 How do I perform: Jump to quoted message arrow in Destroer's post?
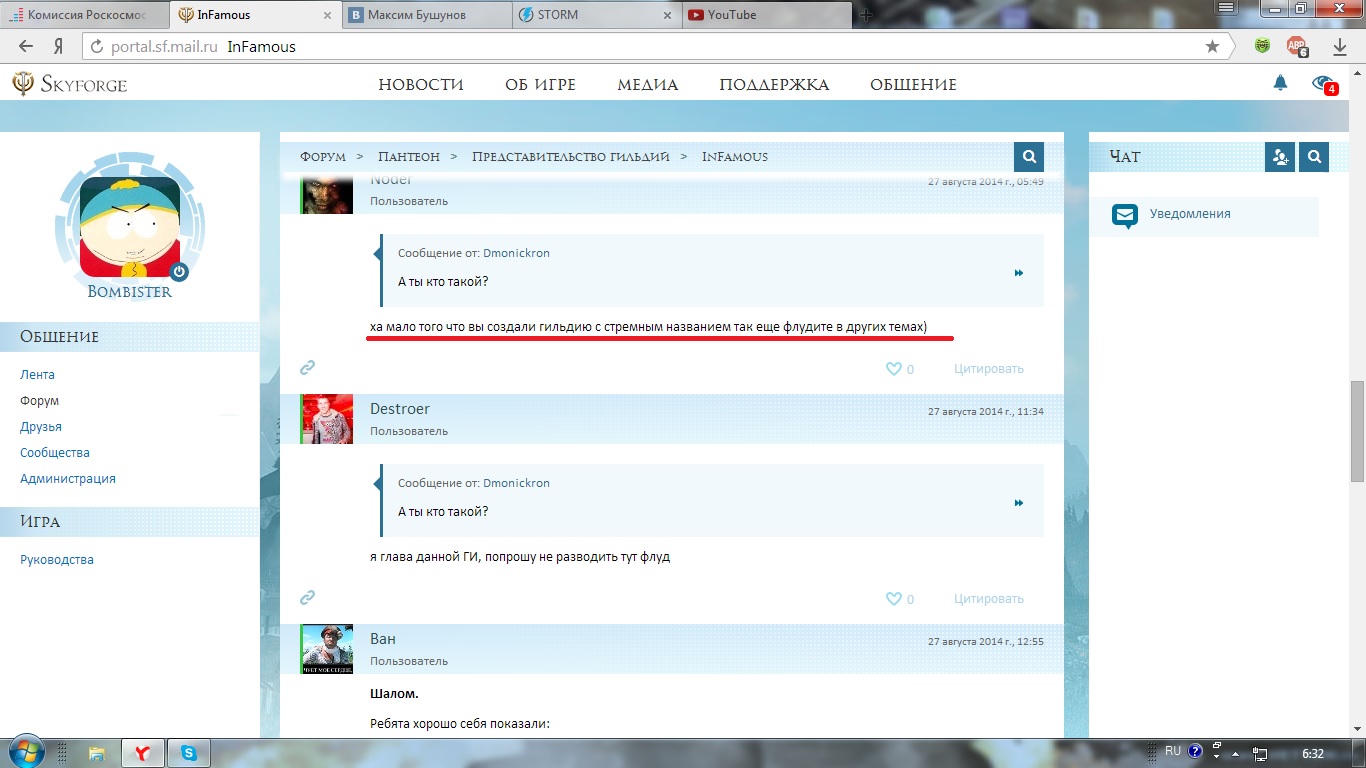[x=1019, y=503]
